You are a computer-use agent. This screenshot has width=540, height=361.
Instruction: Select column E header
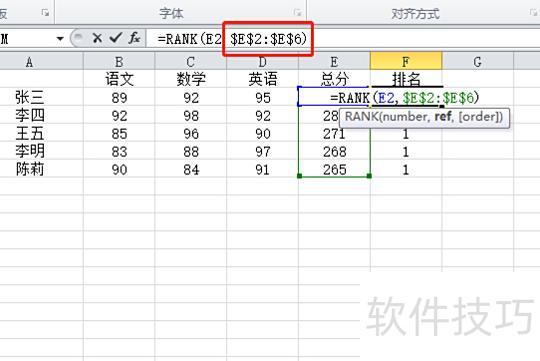tap(334, 62)
